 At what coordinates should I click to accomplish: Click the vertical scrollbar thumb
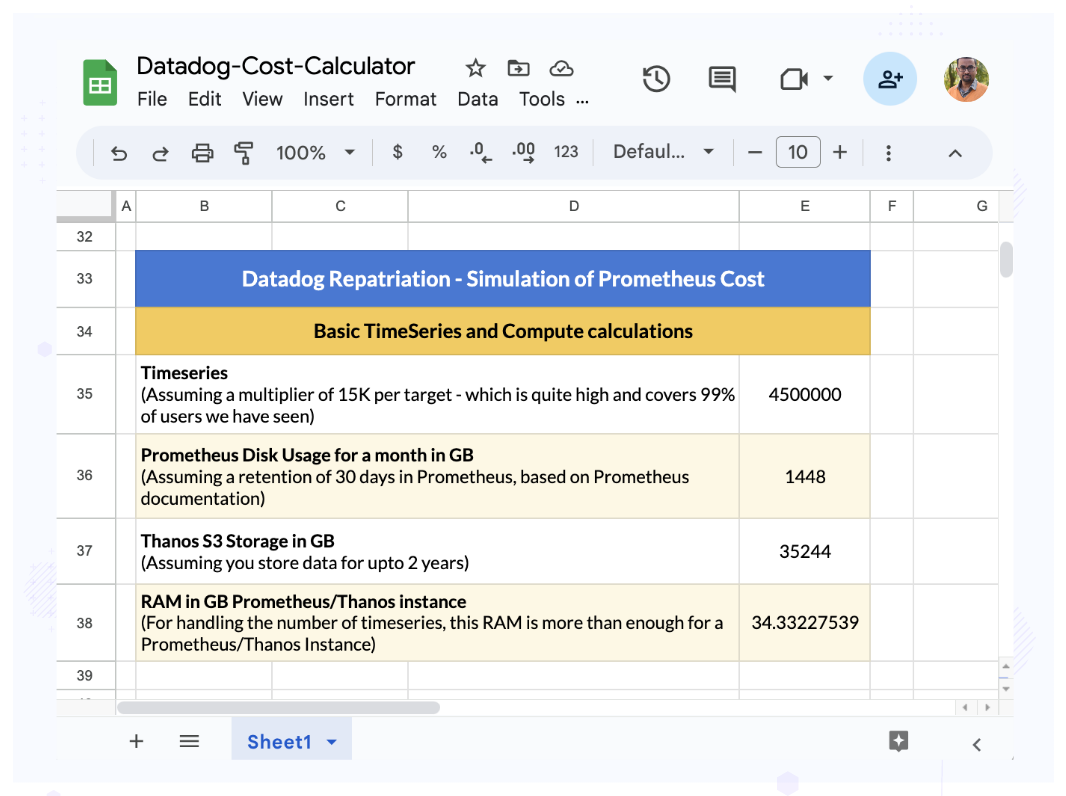(1007, 260)
